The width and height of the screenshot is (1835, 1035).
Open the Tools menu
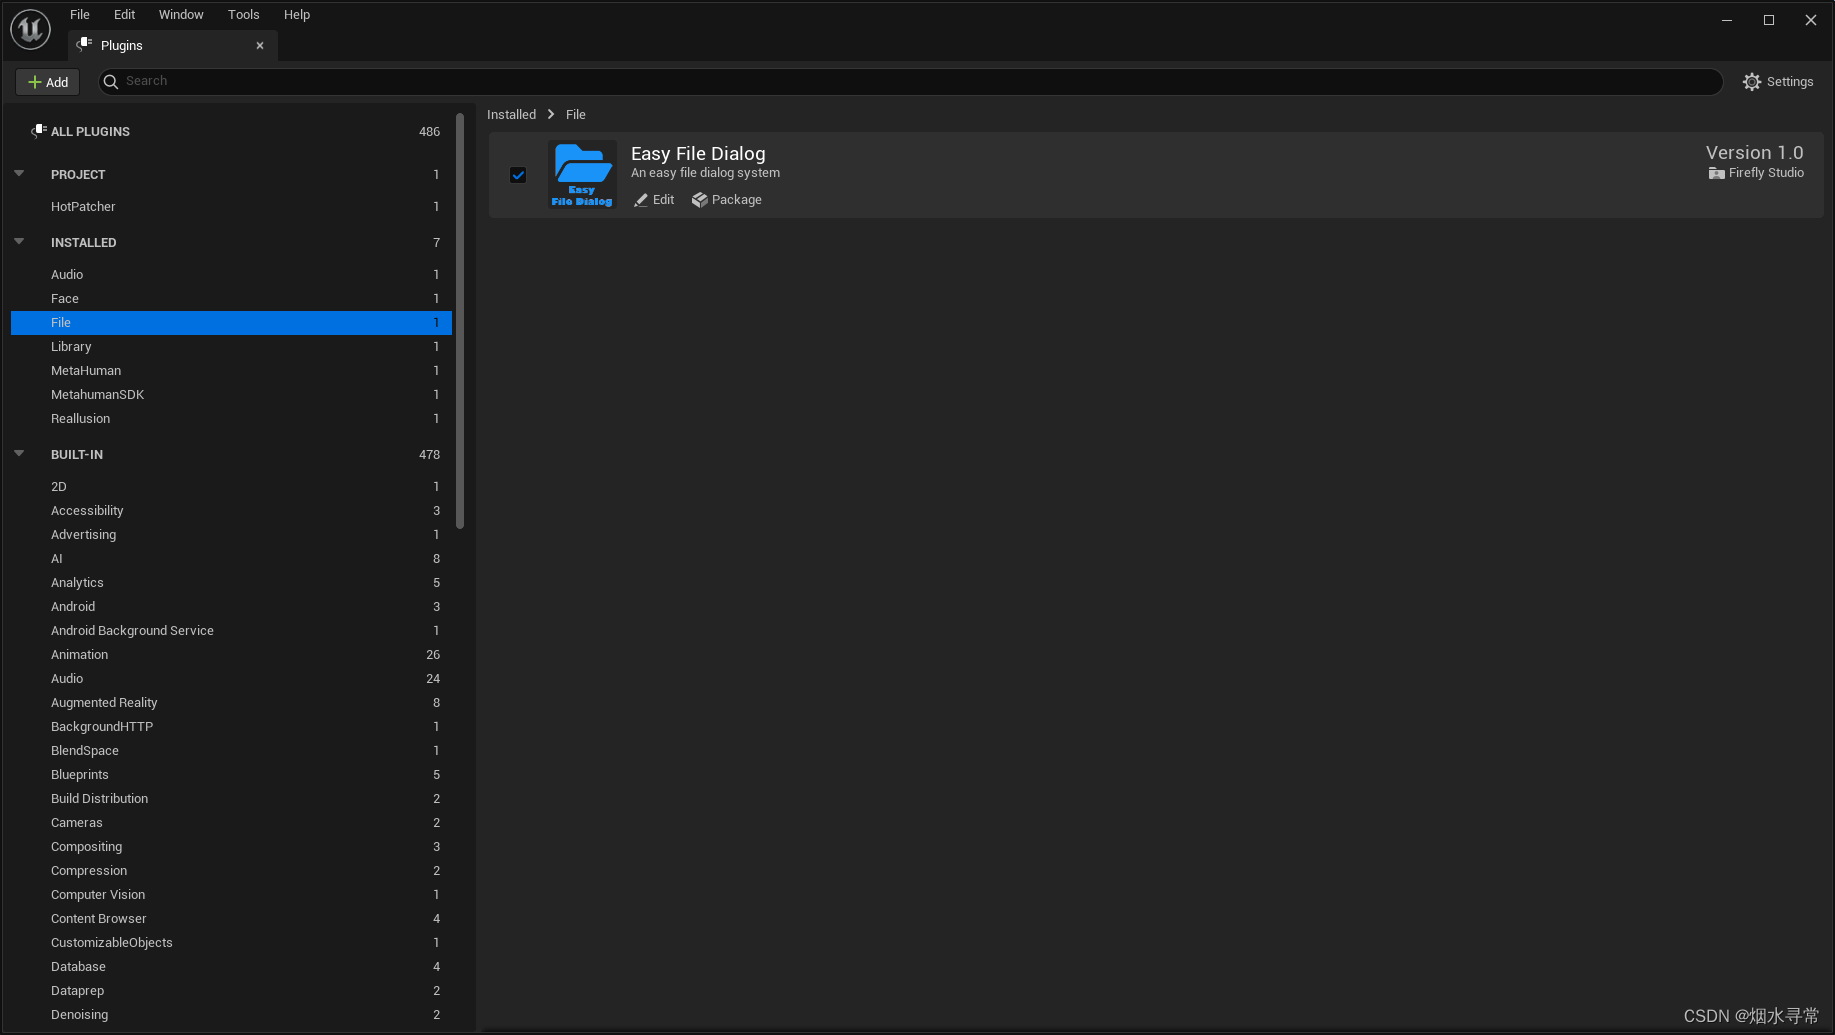pos(243,14)
